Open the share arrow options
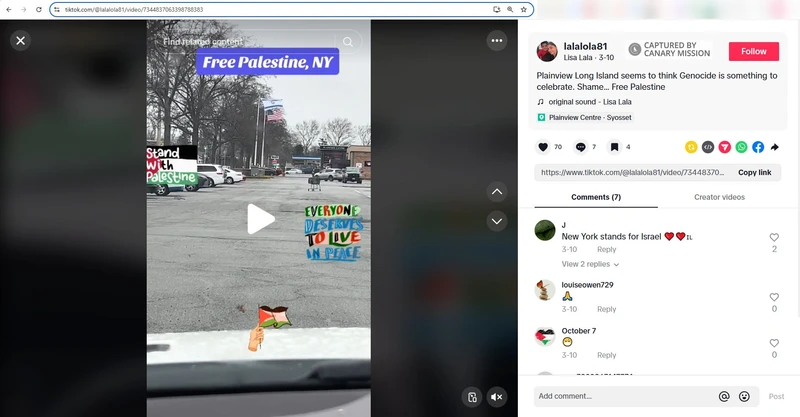This screenshot has width=800, height=417. pos(774,147)
